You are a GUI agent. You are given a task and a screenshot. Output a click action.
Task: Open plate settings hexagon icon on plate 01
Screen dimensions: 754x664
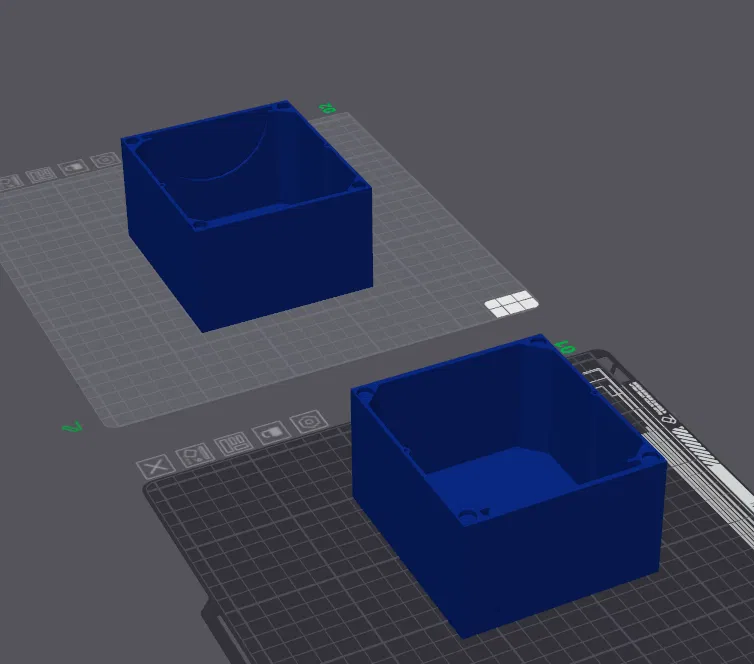tap(309, 422)
